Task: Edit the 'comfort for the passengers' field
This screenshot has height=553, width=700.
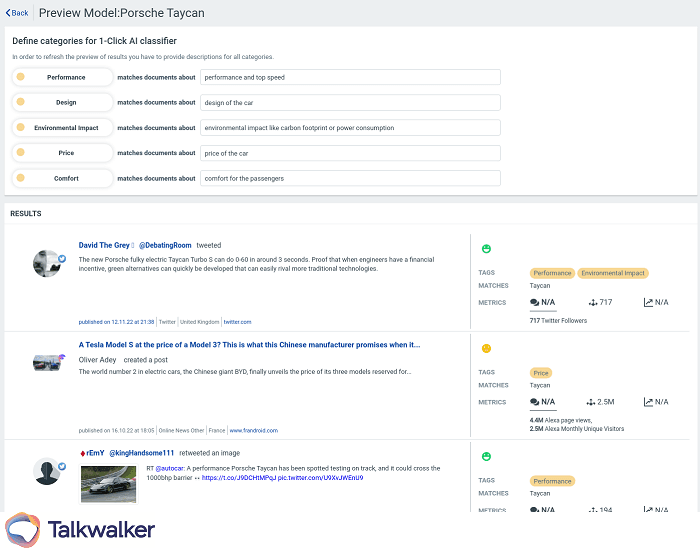Action: [350, 178]
